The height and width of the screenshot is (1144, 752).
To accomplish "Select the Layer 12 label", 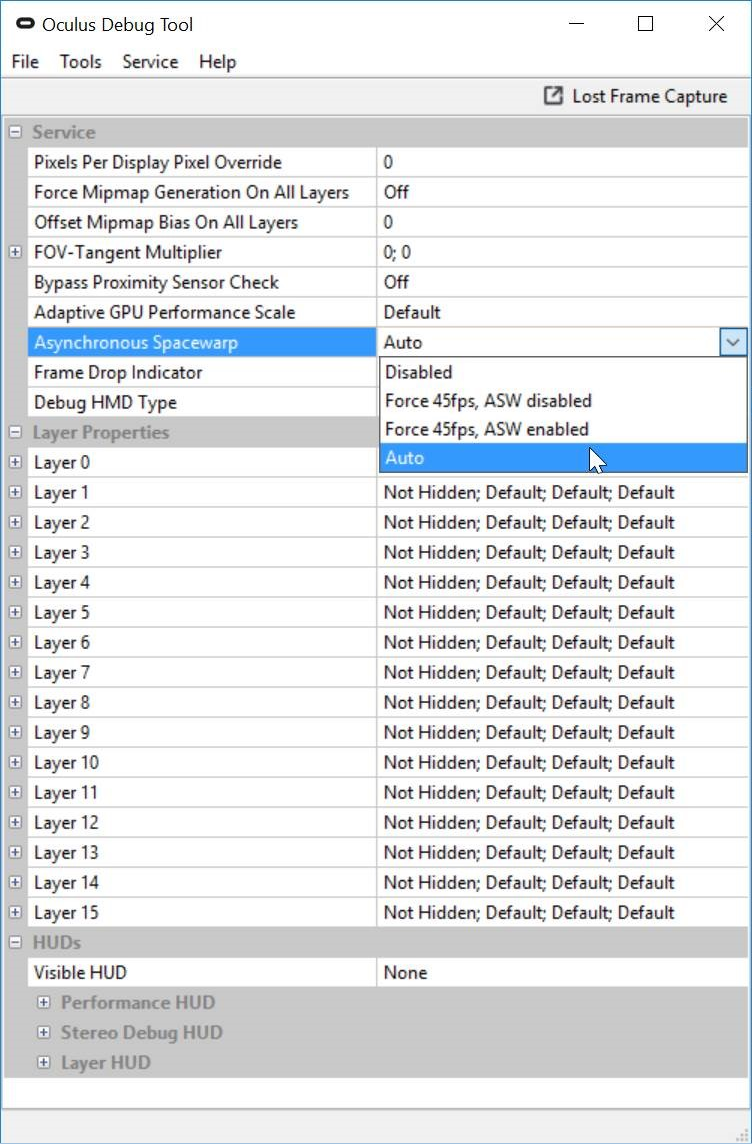I will pos(202,822).
